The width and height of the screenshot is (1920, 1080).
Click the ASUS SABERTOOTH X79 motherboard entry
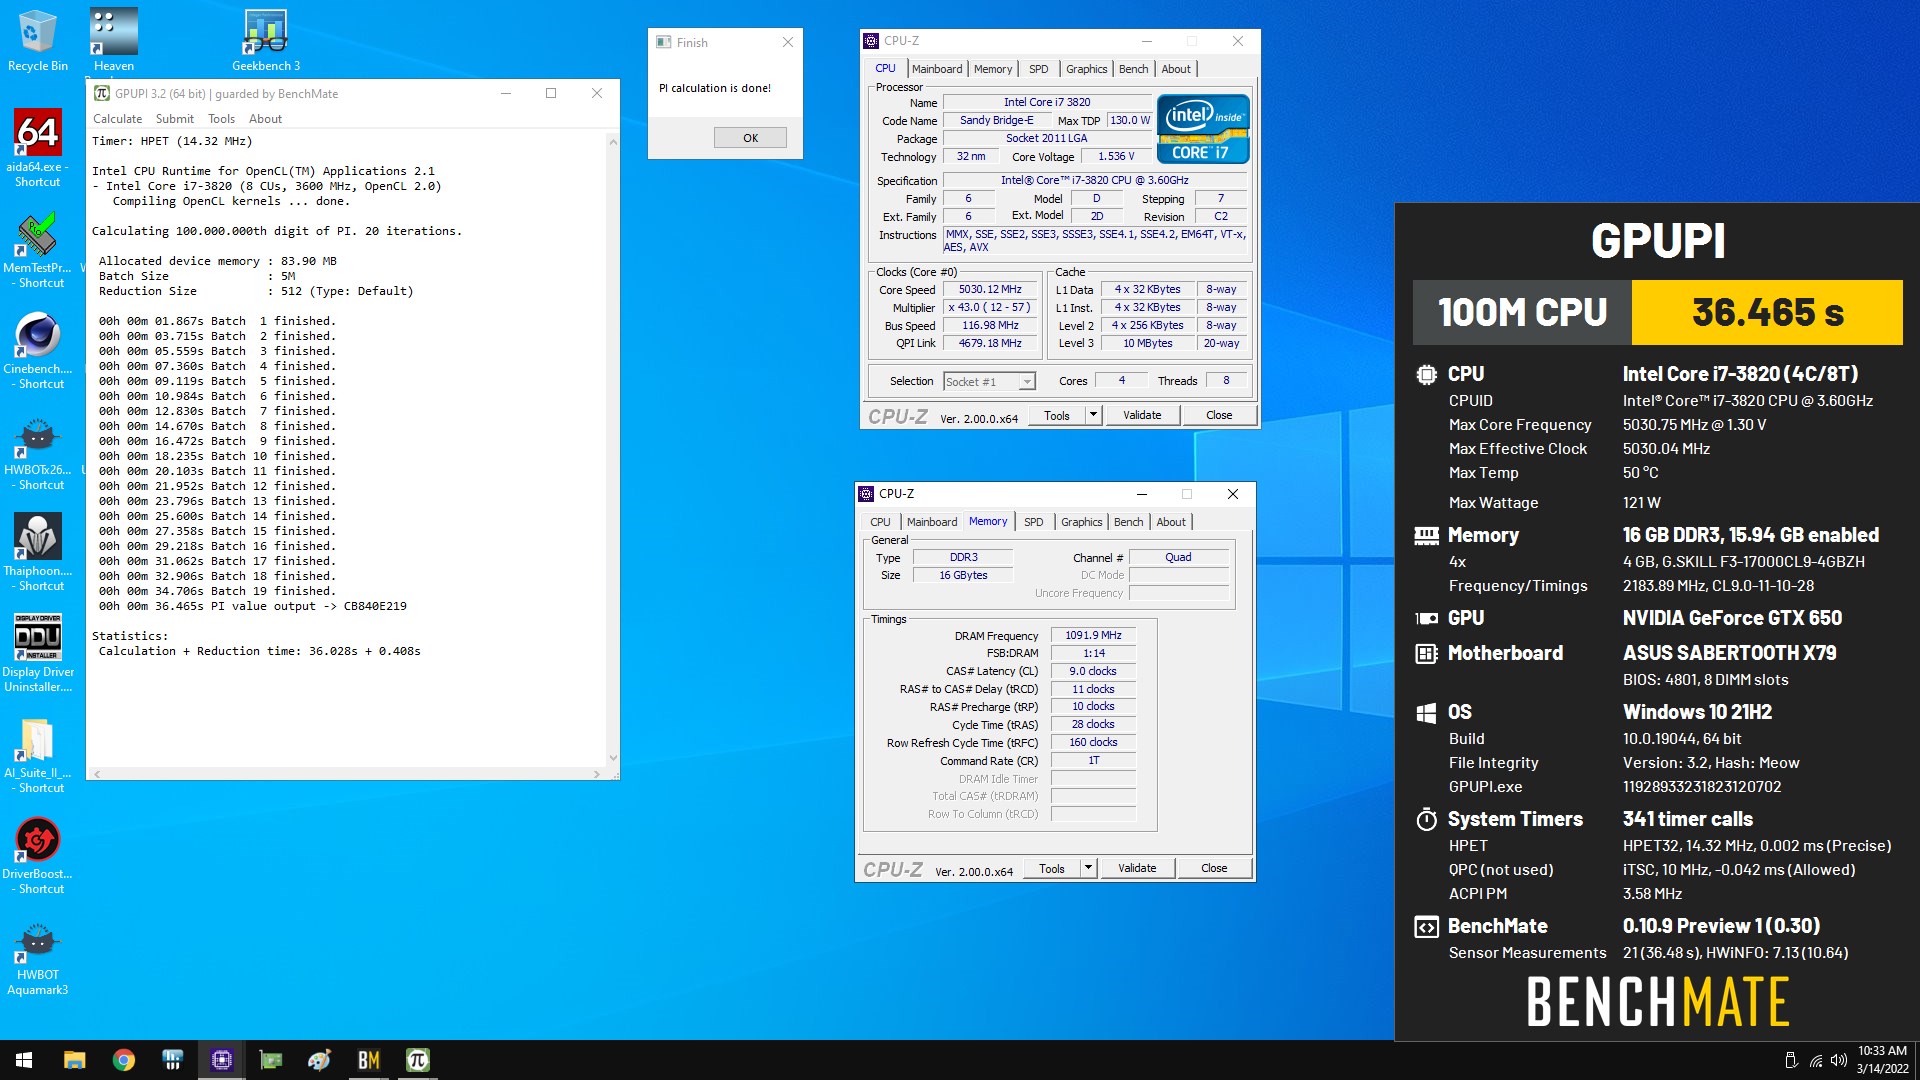tap(1729, 653)
